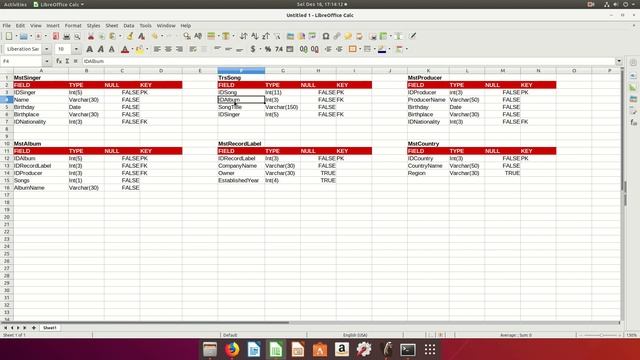640x360 pixels.
Task: Select cell containing MstAlbum
Action: (x=41, y=144)
